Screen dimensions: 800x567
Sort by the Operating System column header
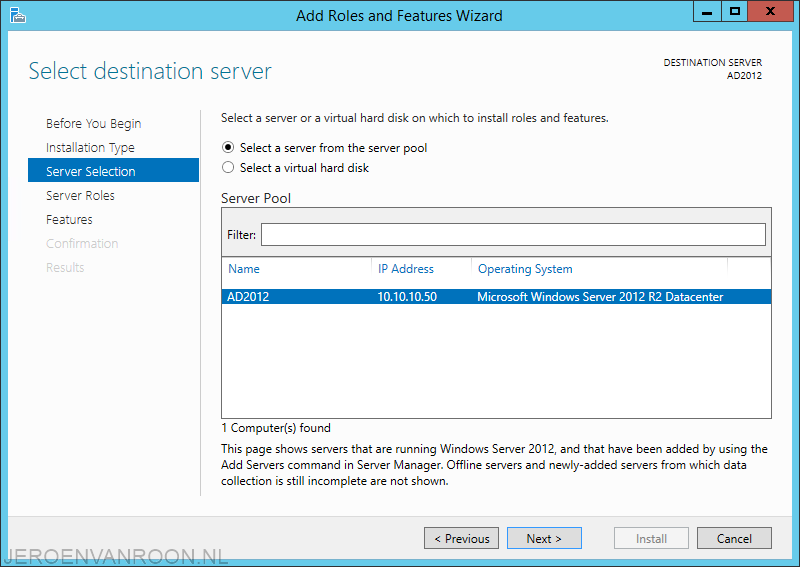(525, 269)
